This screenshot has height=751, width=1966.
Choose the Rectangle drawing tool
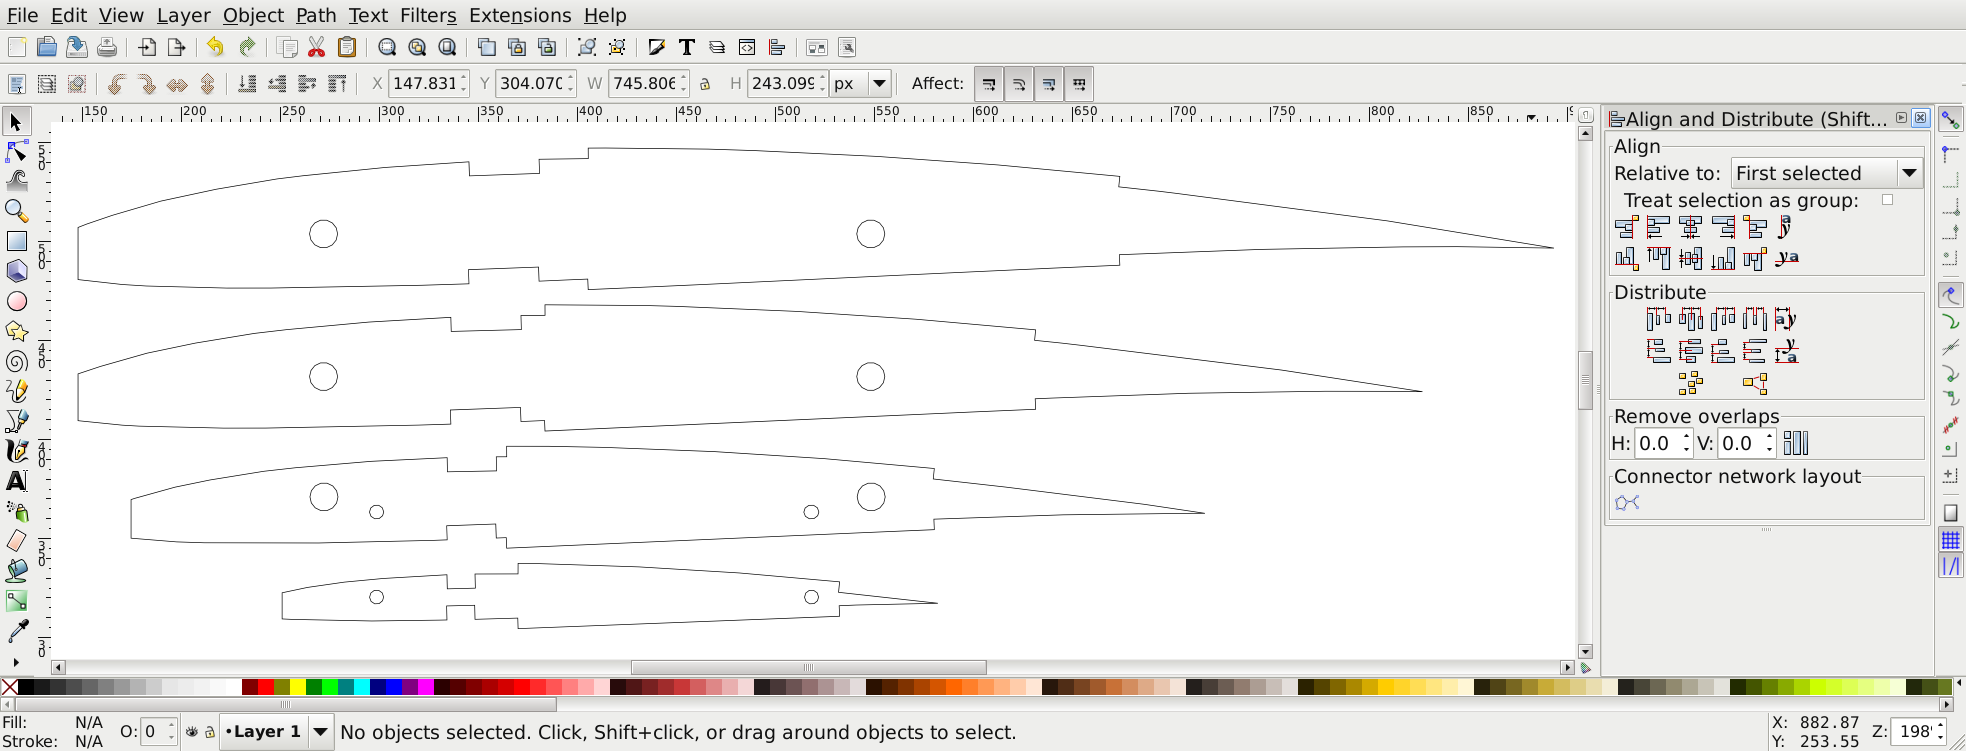coord(17,241)
